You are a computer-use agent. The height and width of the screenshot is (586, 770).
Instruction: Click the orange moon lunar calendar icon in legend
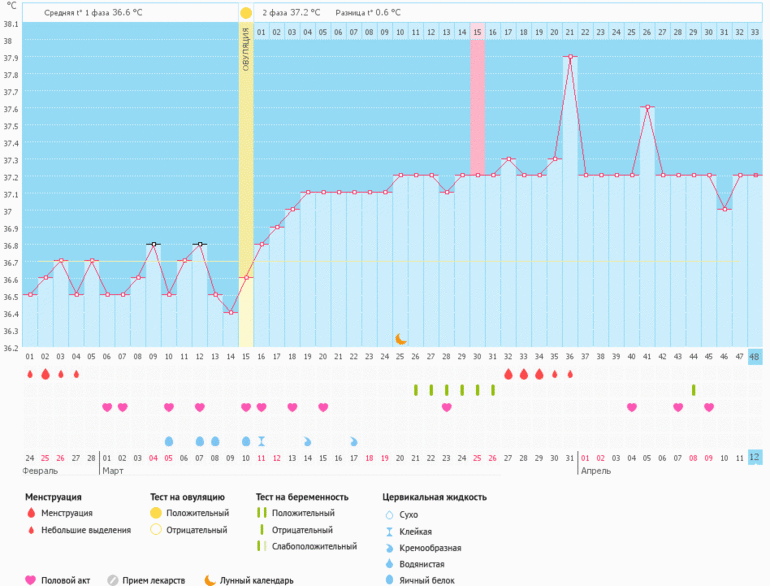210,580
